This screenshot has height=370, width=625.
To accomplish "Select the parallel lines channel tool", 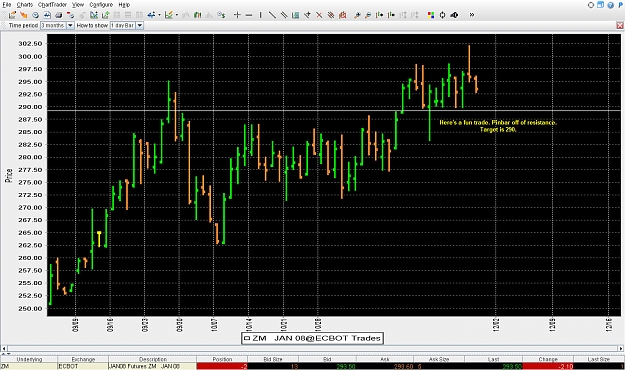I will (x=284, y=15).
